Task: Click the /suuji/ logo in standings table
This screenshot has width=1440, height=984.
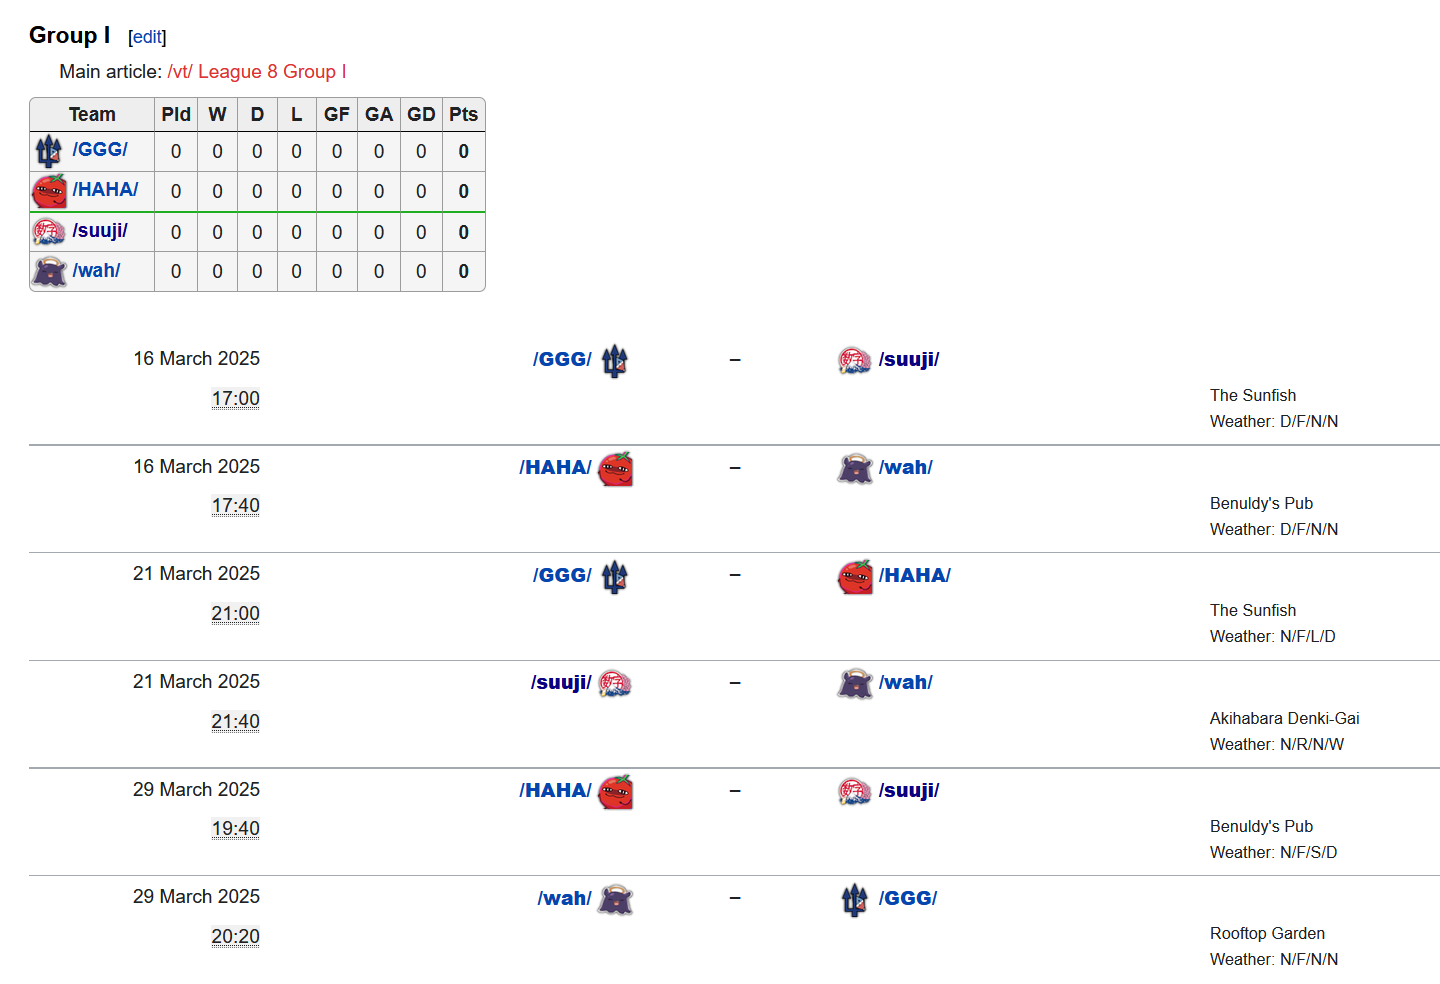Action: pos(49,232)
